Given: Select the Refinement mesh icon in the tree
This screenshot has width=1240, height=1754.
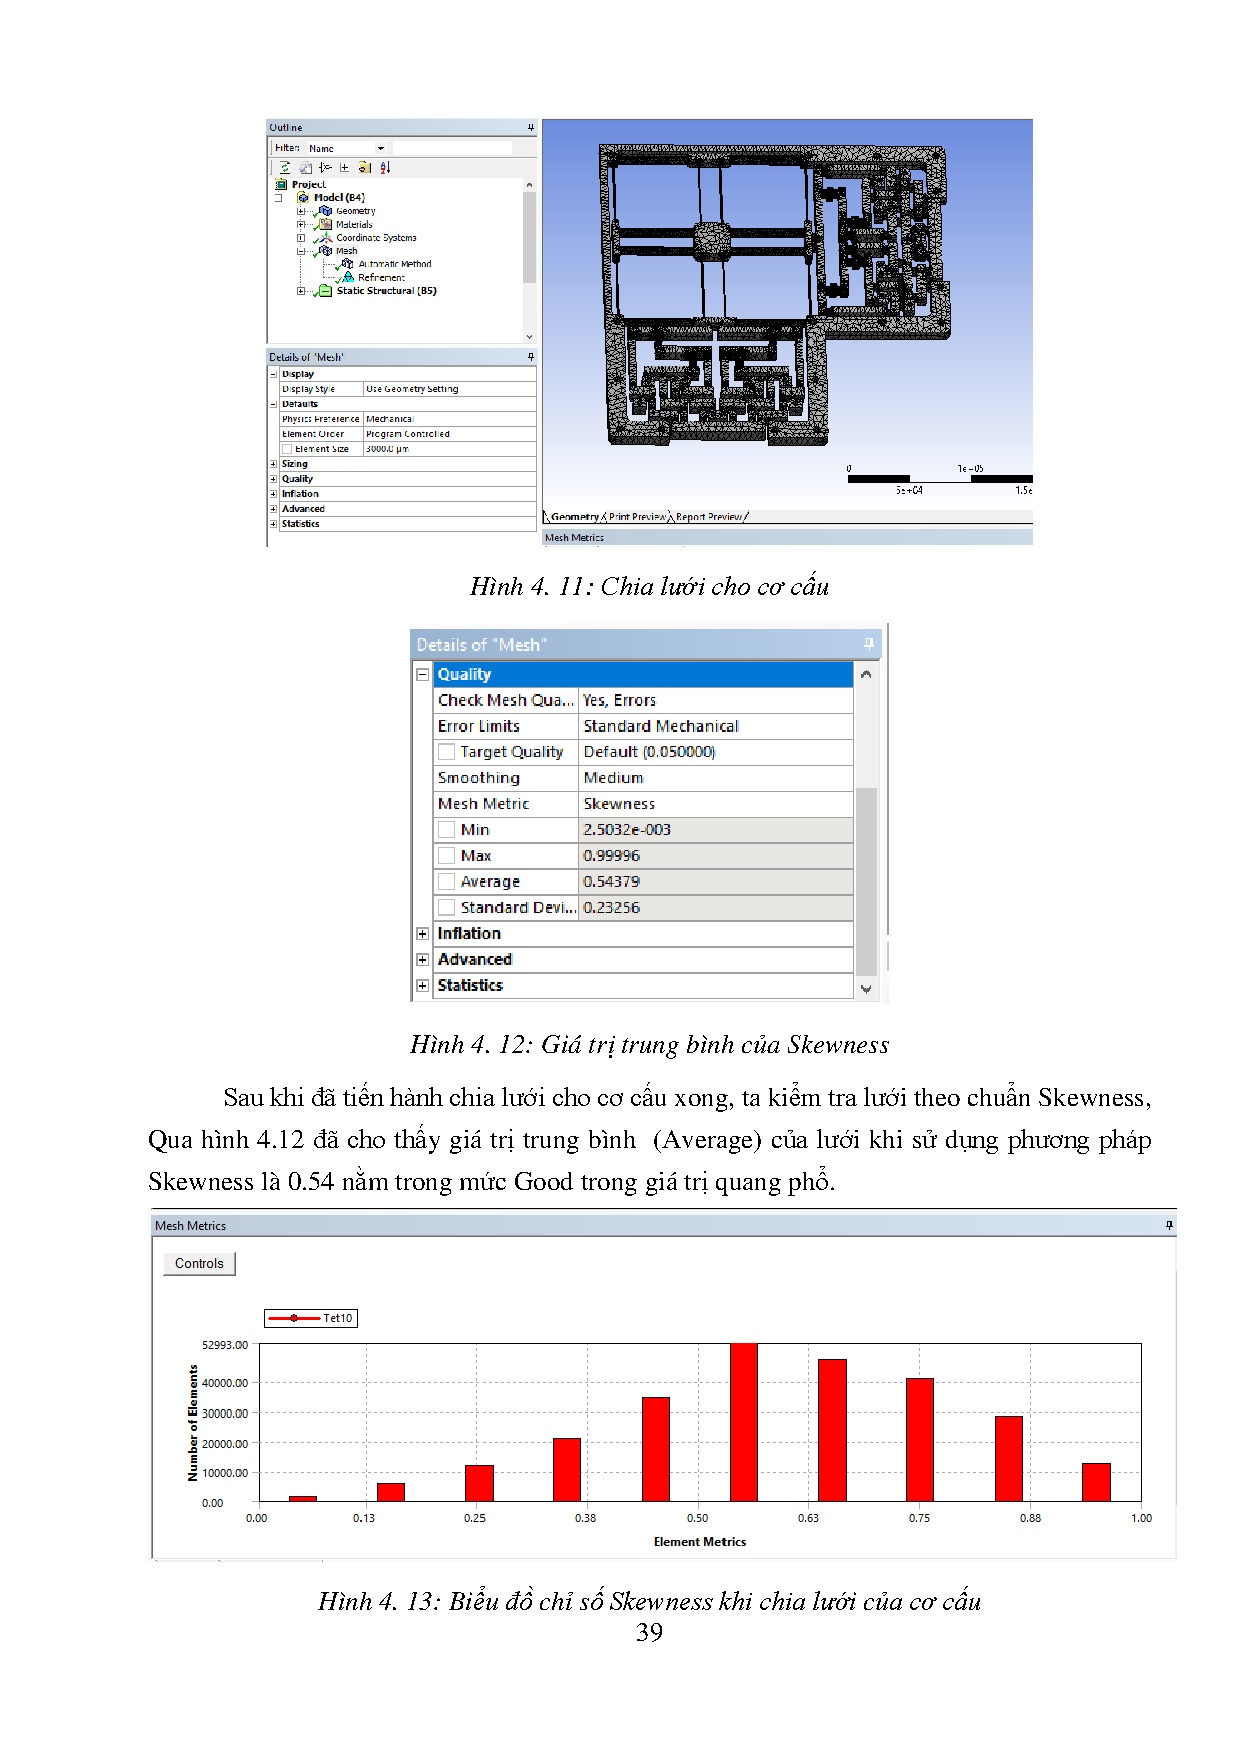Looking at the screenshot, I should (347, 278).
